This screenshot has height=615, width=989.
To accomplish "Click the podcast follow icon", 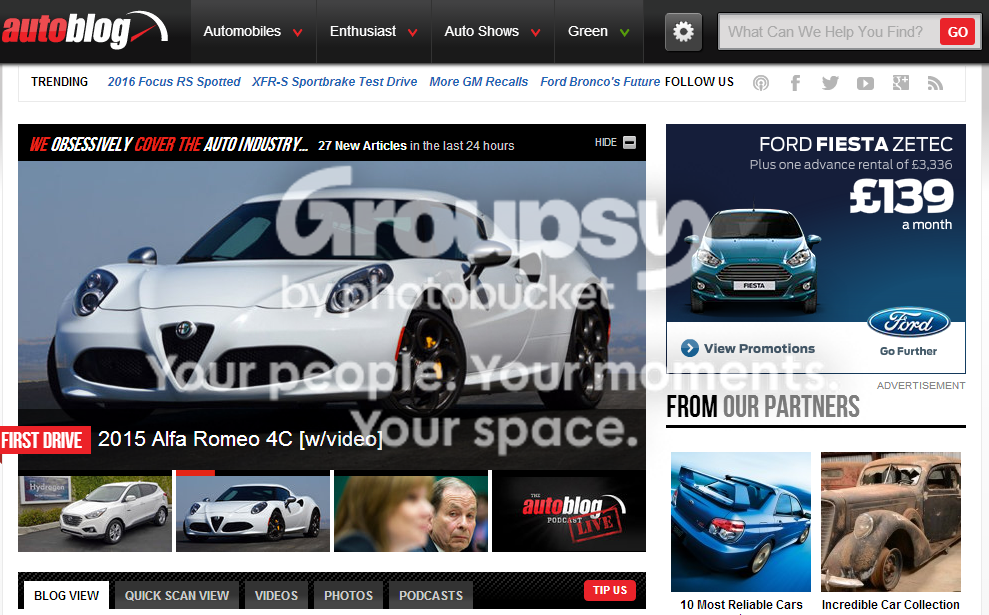I will (761, 83).
